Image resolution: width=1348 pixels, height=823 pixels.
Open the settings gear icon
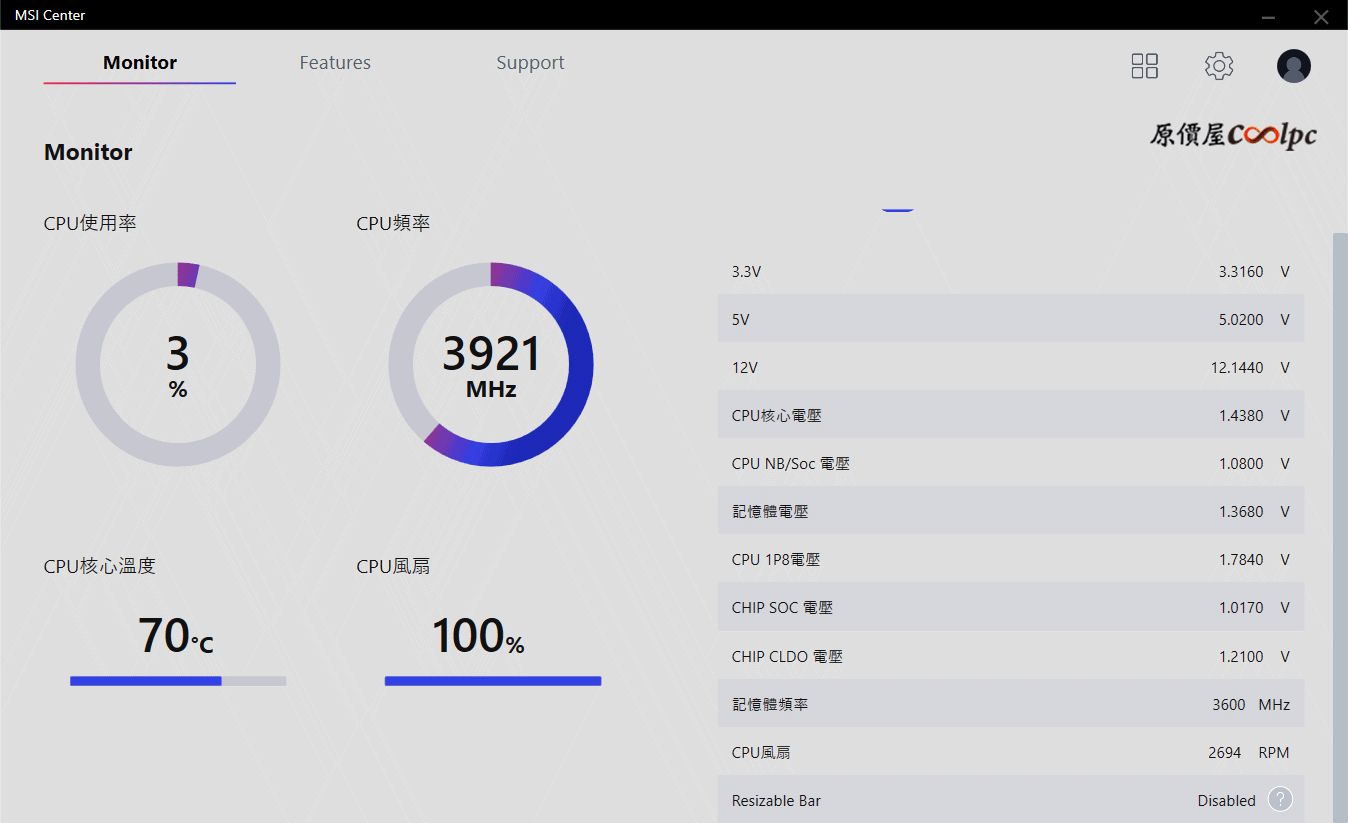[x=1218, y=66]
